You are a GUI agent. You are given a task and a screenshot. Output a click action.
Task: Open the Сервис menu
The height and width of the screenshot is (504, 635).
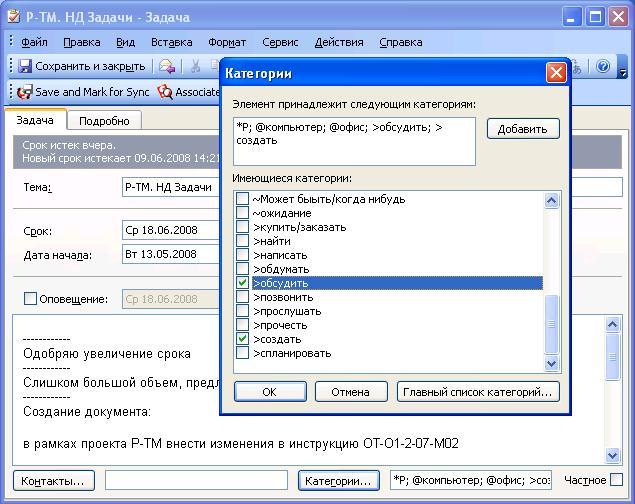point(280,42)
